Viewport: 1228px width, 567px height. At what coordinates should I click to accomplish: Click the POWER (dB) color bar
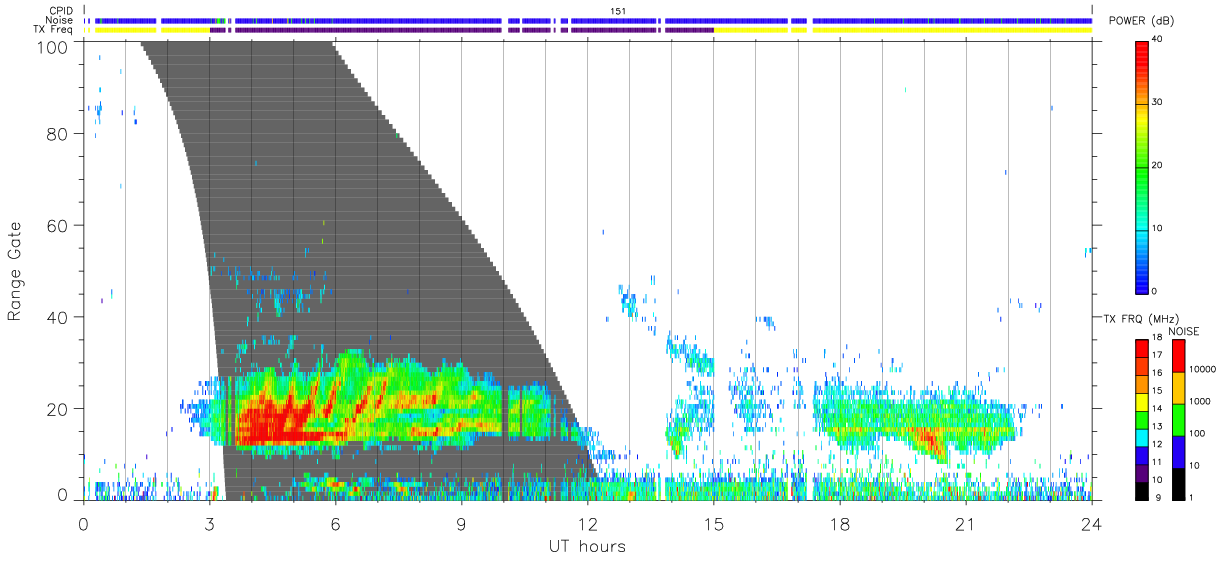click(x=1142, y=166)
